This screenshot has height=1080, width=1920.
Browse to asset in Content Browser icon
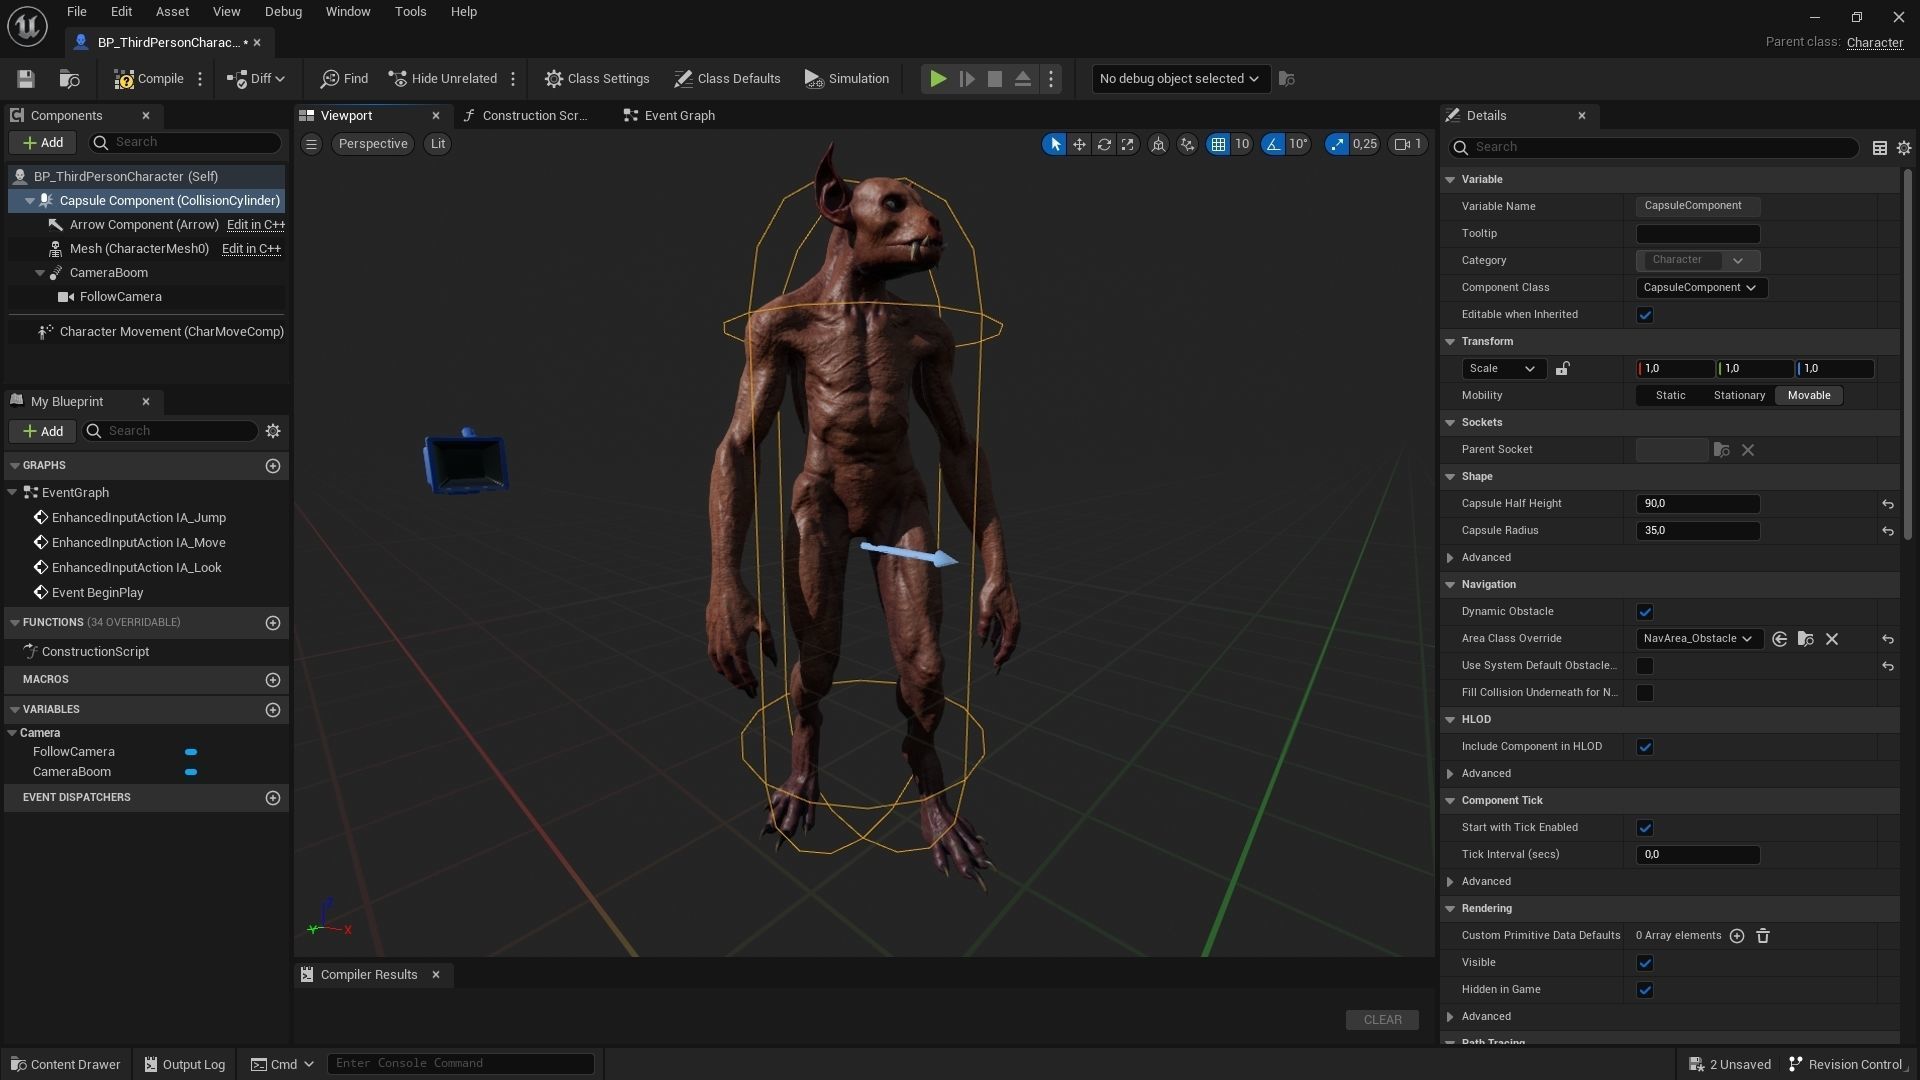70,79
